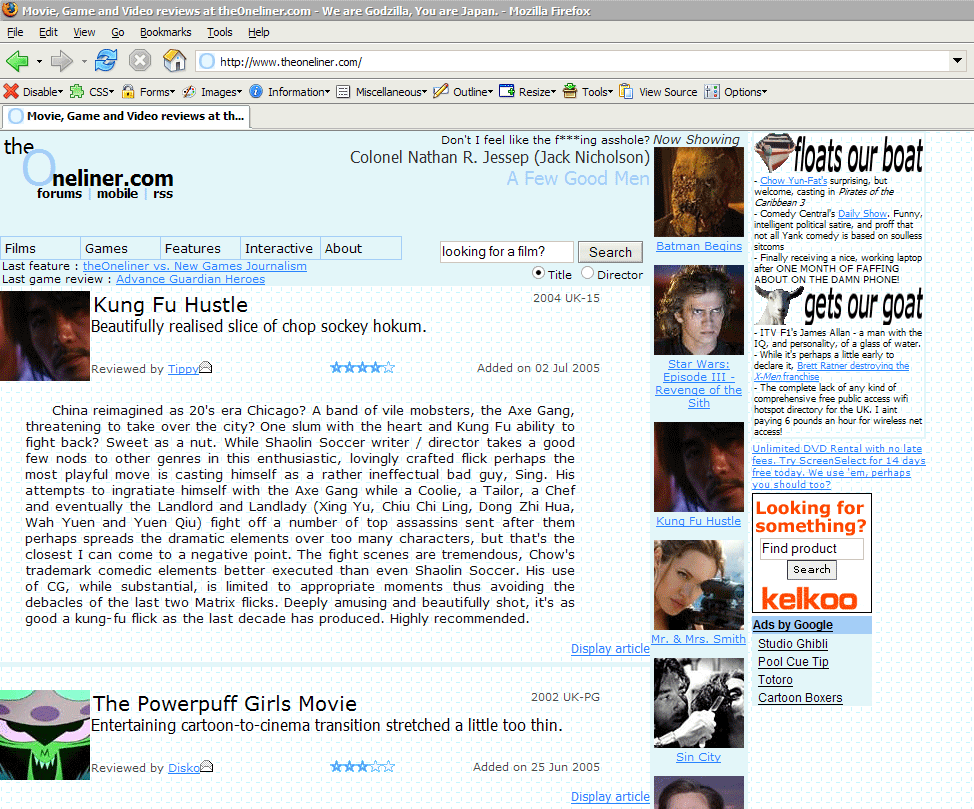Open the Games site navigation item

coord(121,248)
